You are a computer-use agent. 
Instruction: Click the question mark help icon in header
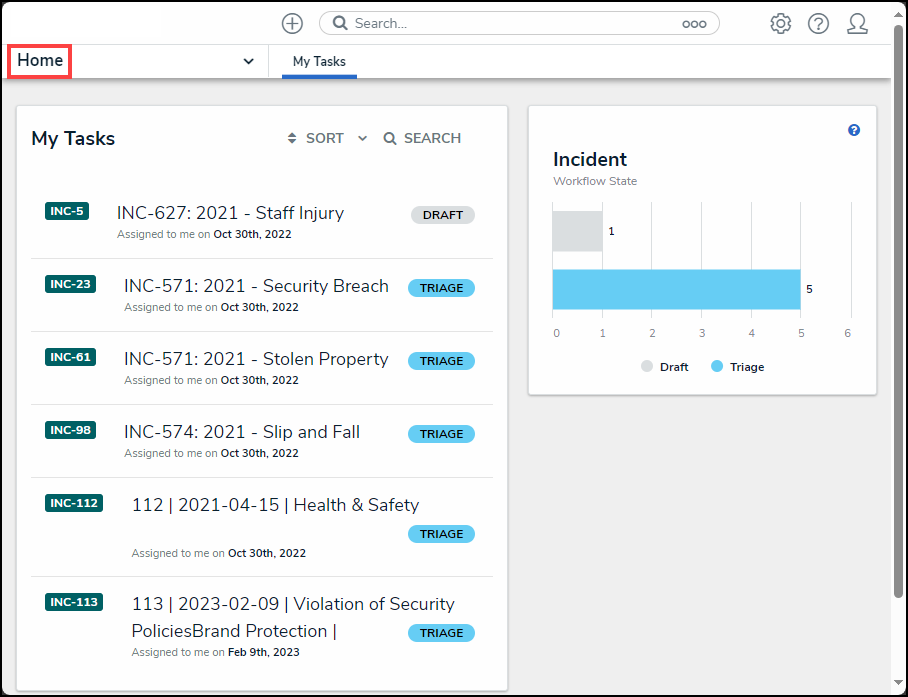point(818,23)
